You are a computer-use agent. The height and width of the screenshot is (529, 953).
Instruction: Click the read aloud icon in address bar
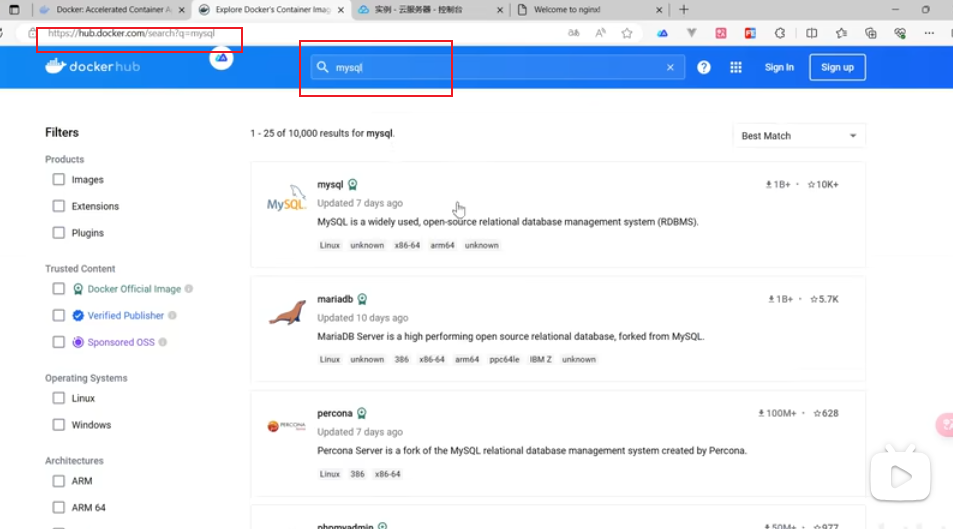[600, 33]
